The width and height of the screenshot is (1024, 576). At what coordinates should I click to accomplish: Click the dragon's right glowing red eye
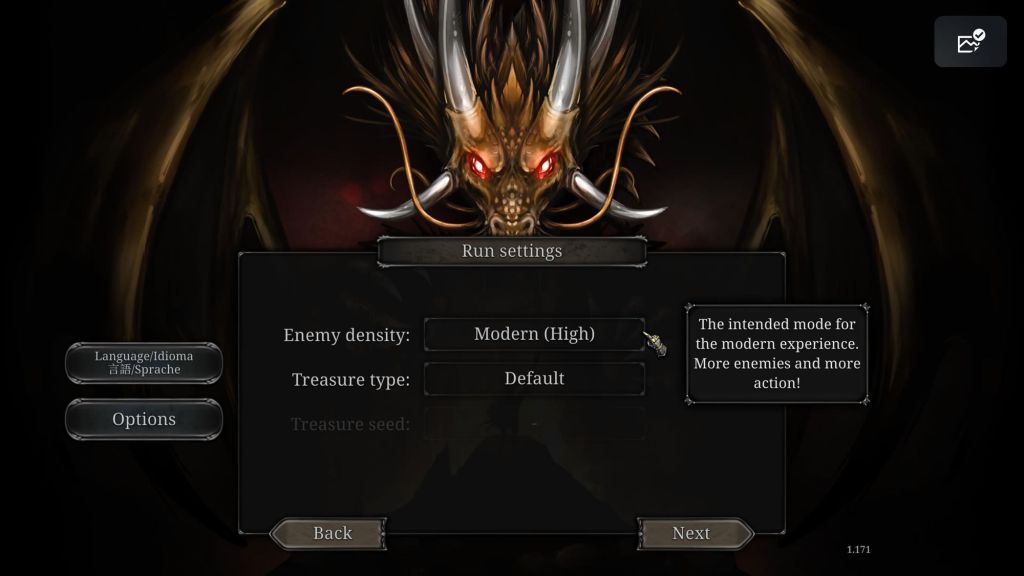tap(545, 165)
